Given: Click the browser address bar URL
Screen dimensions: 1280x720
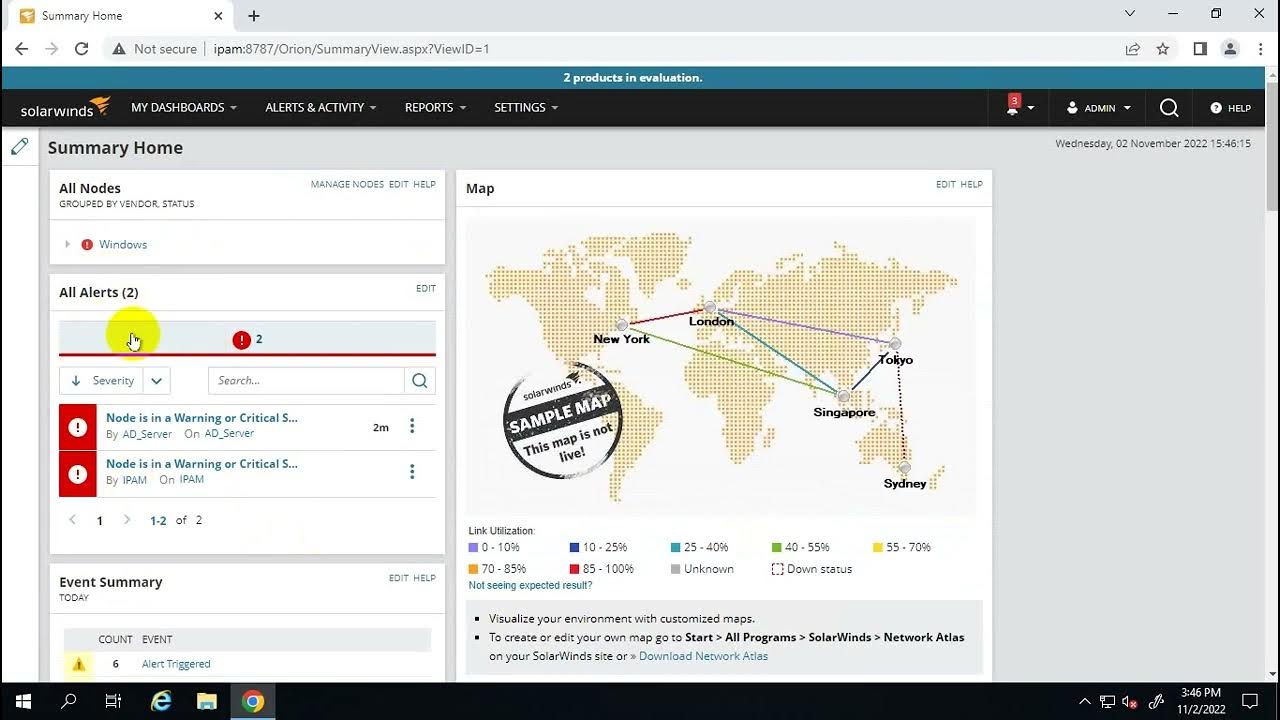Looking at the screenshot, I should (351, 48).
